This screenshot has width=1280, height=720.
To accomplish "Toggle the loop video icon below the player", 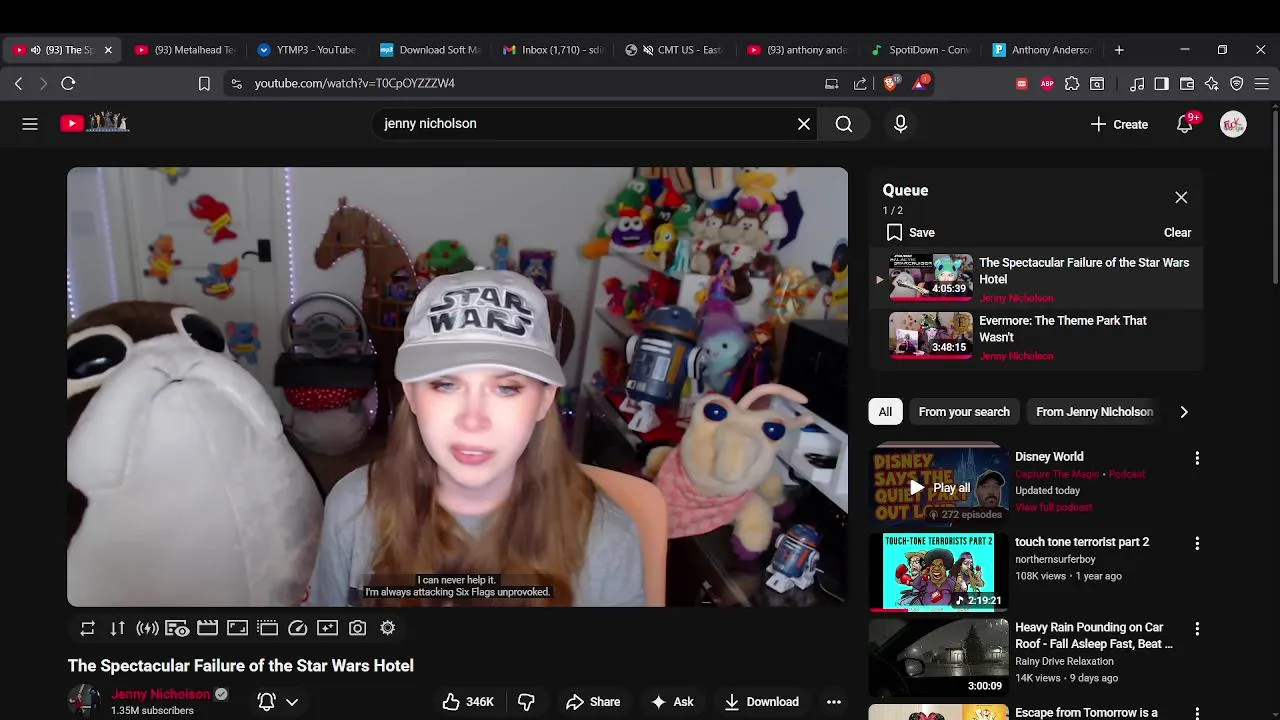I will pyautogui.click(x=87, y=628).
